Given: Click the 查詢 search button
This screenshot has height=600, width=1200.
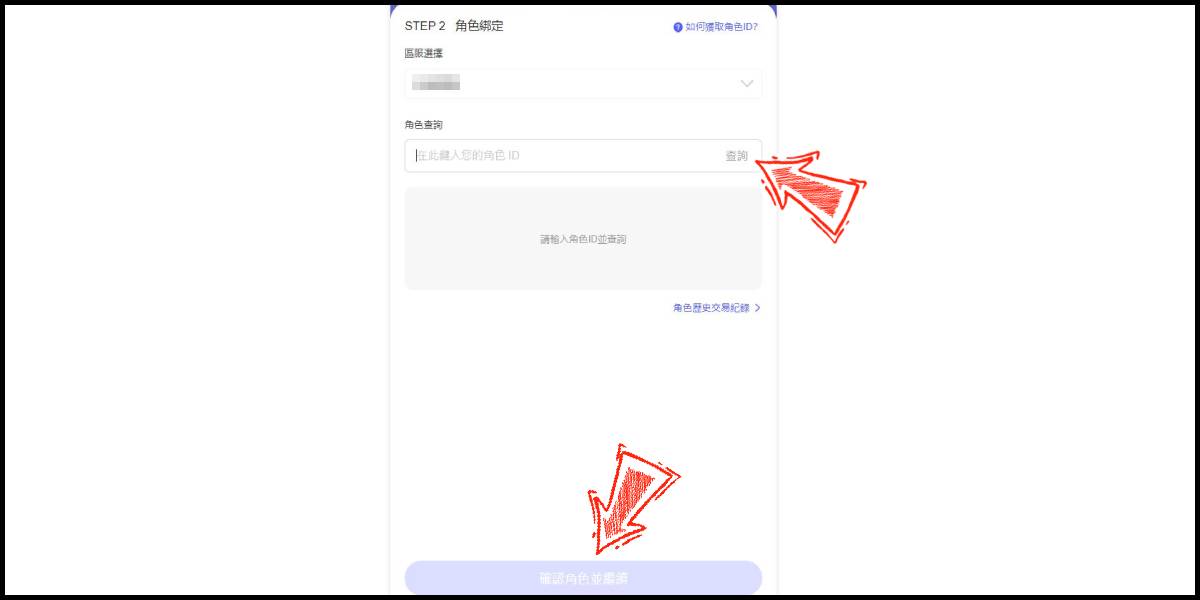Looking at the screenshot, I should pos(737,156).
